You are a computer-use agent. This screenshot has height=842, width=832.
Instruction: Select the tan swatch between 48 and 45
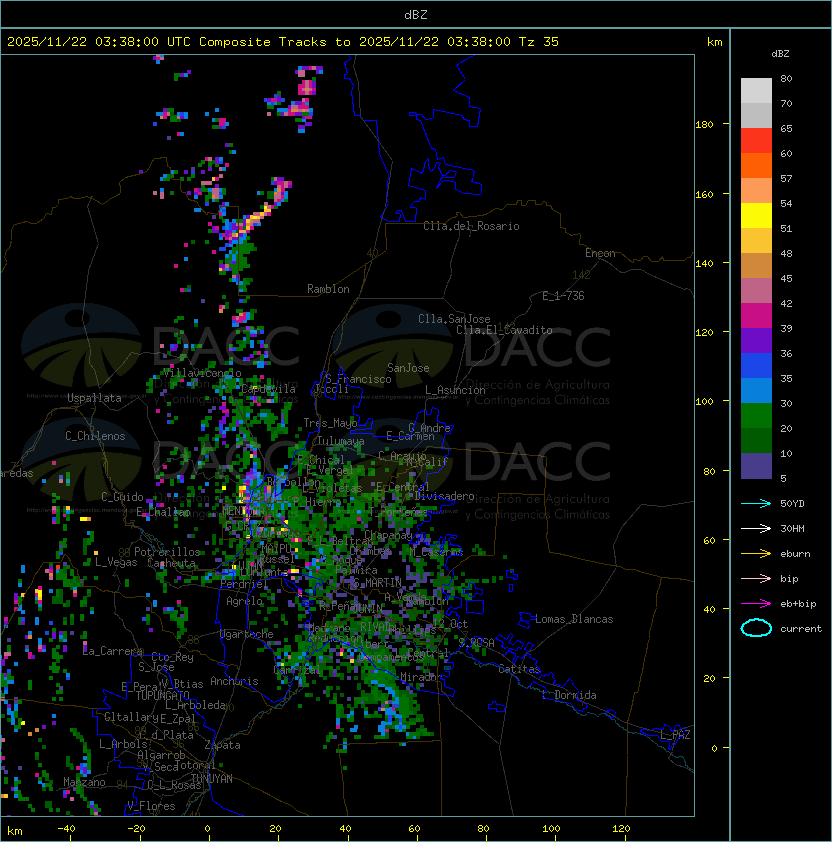point(756,266)
